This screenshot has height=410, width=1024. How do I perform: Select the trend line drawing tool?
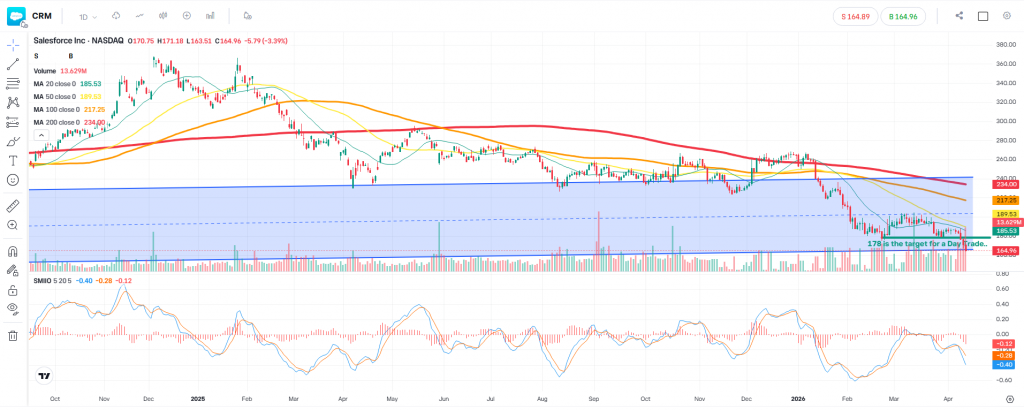(13, 64)
